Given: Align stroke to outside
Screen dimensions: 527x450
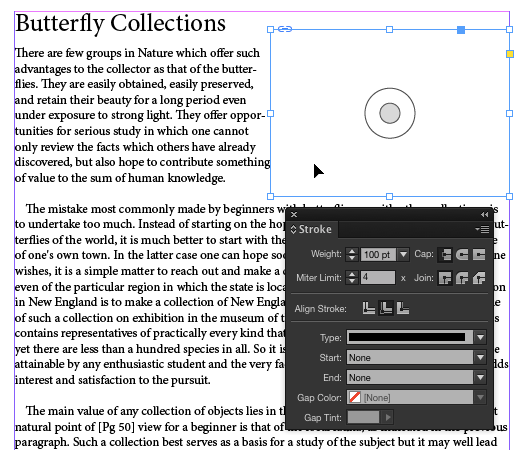Looking at the screenshot, I should [403, 308].
